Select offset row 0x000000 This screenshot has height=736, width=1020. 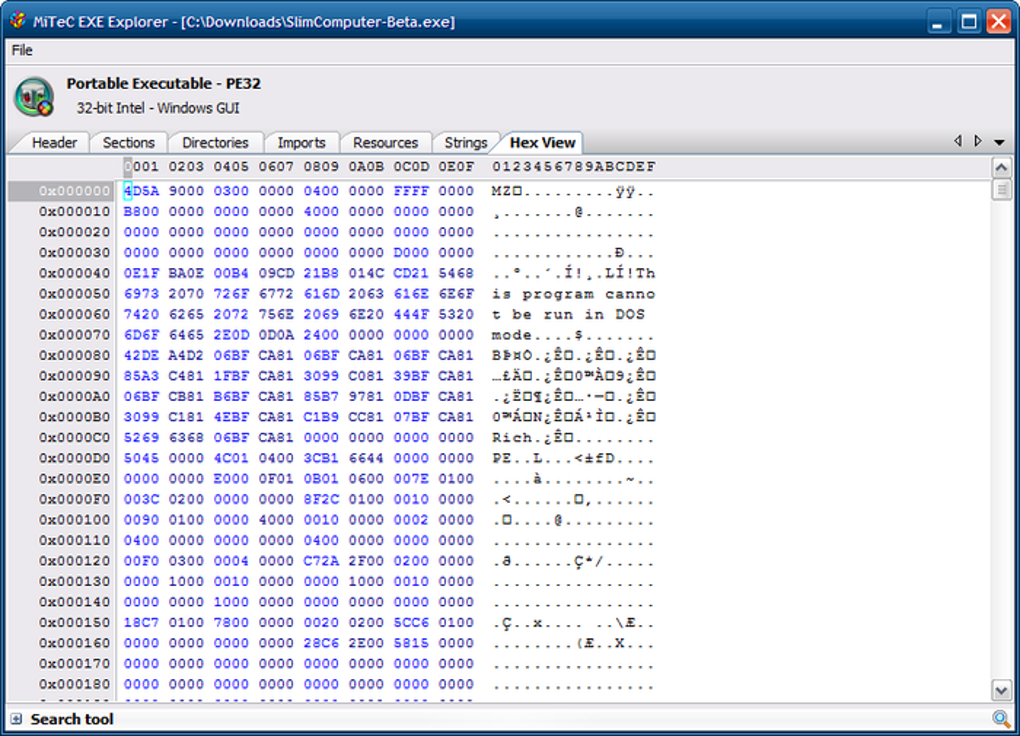pos(74,191)
